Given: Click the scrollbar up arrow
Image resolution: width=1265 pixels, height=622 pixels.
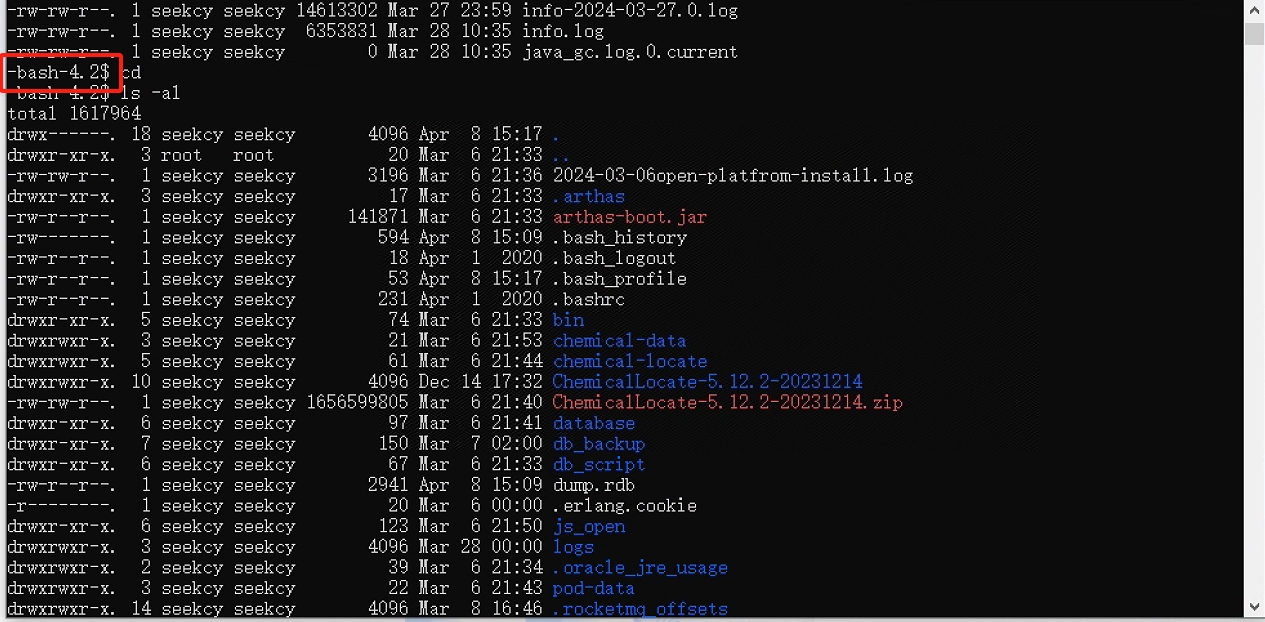Looking at the screenshot, I should [x=1254, y=9].
